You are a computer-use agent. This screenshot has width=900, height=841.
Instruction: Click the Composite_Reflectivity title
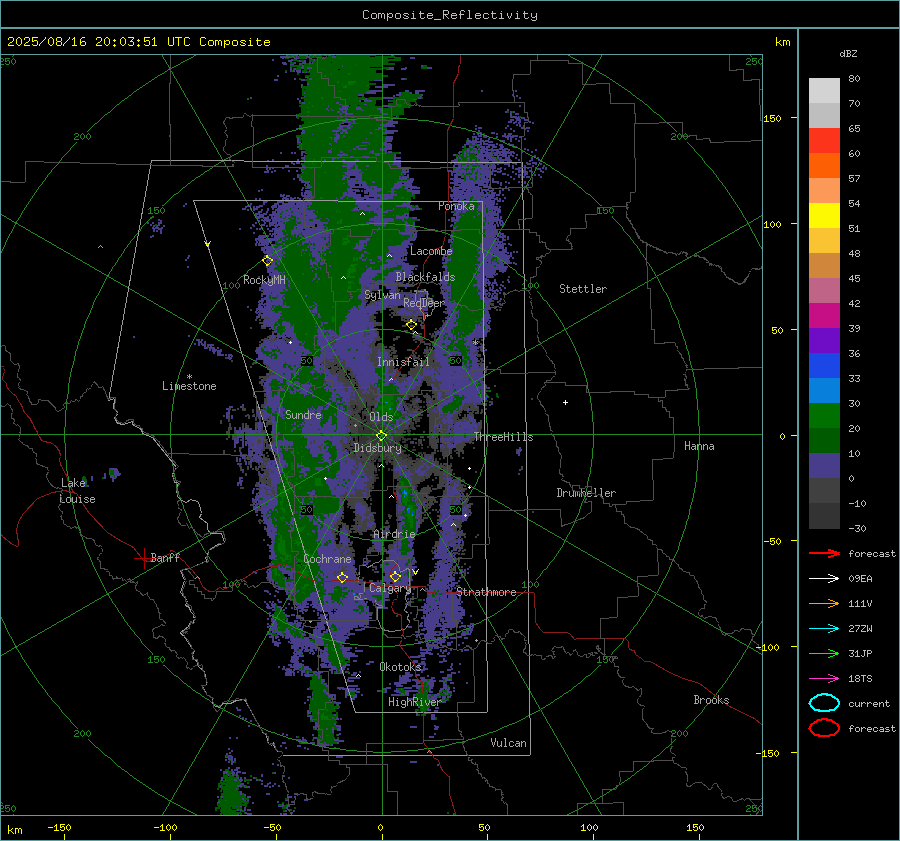449,15
